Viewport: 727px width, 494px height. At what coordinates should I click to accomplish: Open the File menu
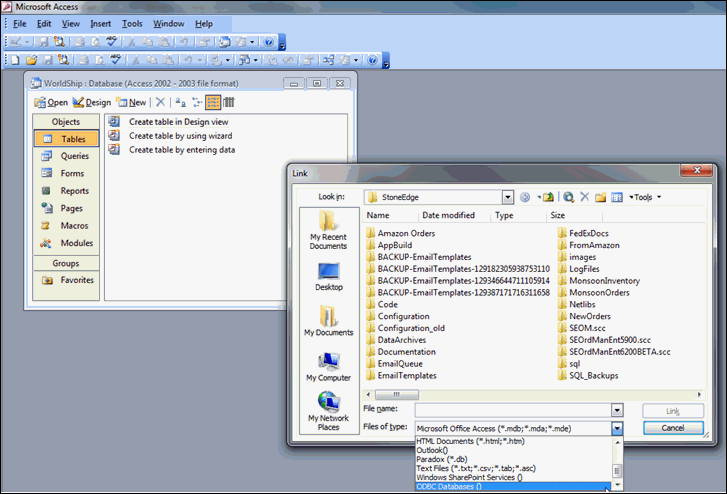point(19,24)
